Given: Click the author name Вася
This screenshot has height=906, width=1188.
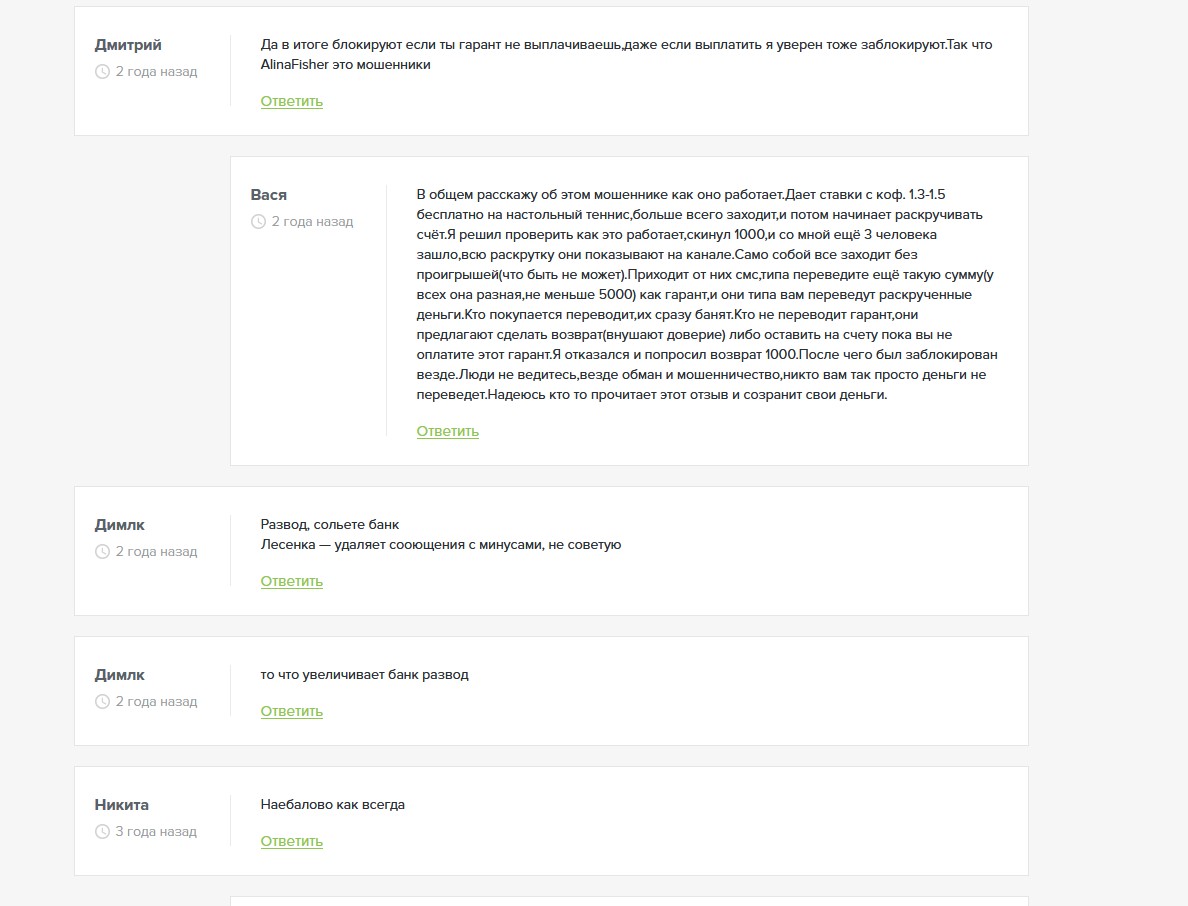Looking at the screenshot, I should [x=268, y=195].
